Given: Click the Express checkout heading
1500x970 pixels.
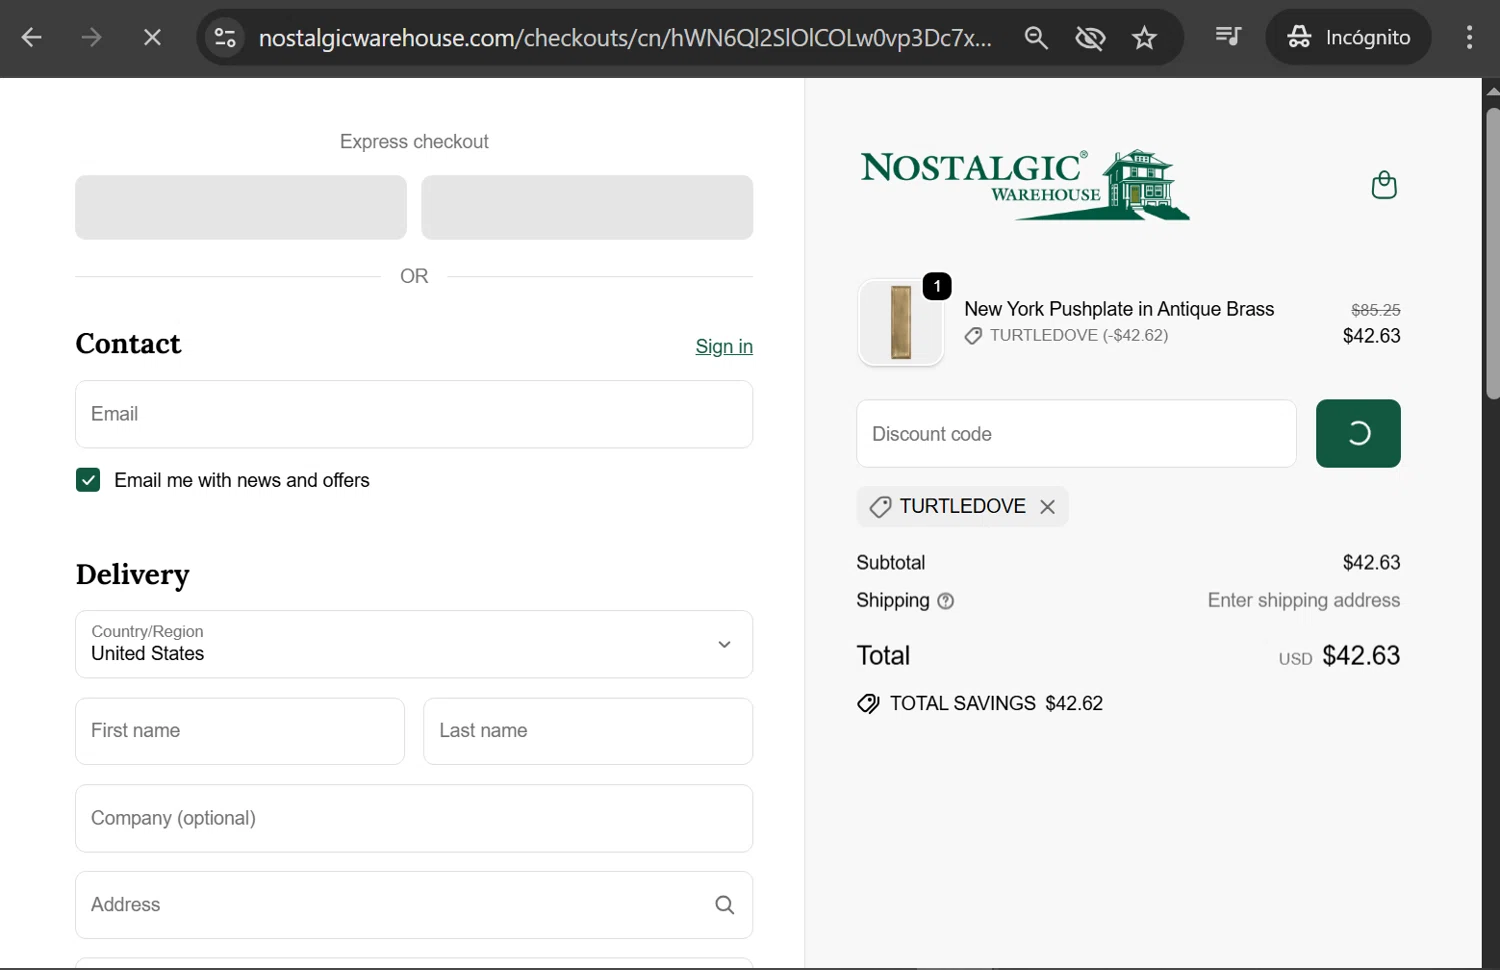Looking at the screenshot, I should coord(414,142).
